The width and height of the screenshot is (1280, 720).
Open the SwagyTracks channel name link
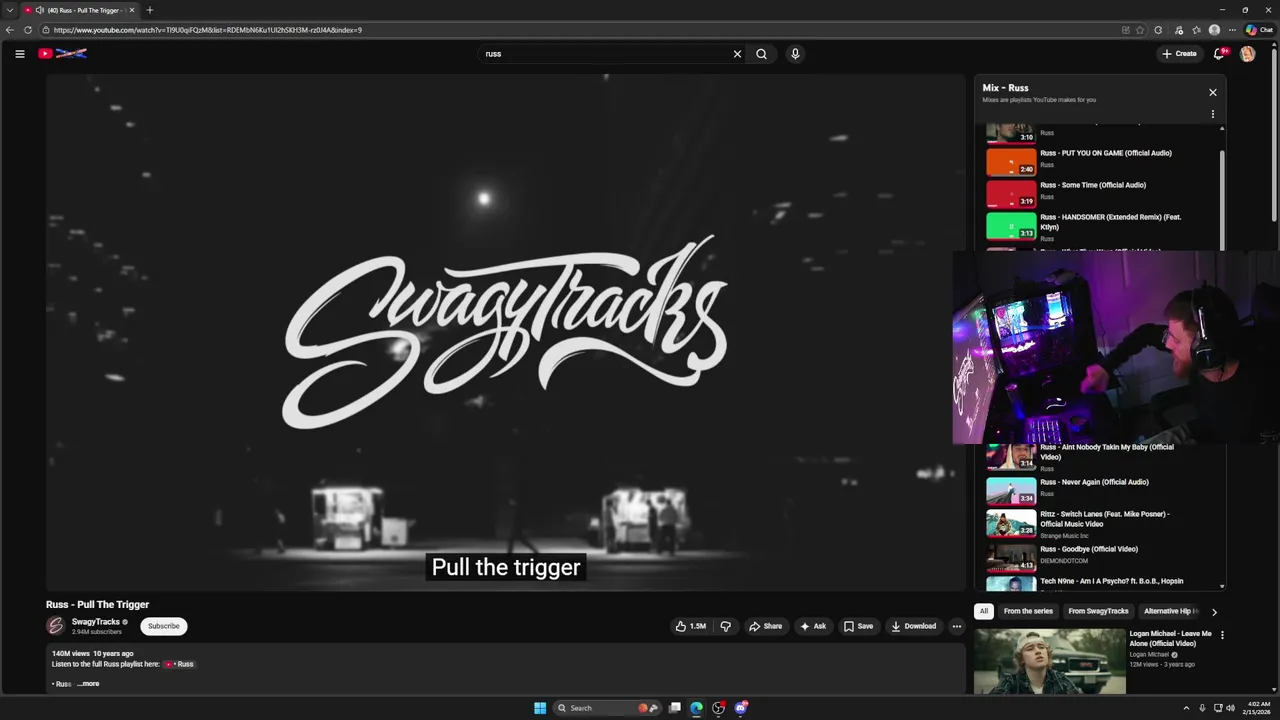pos(95,622)
